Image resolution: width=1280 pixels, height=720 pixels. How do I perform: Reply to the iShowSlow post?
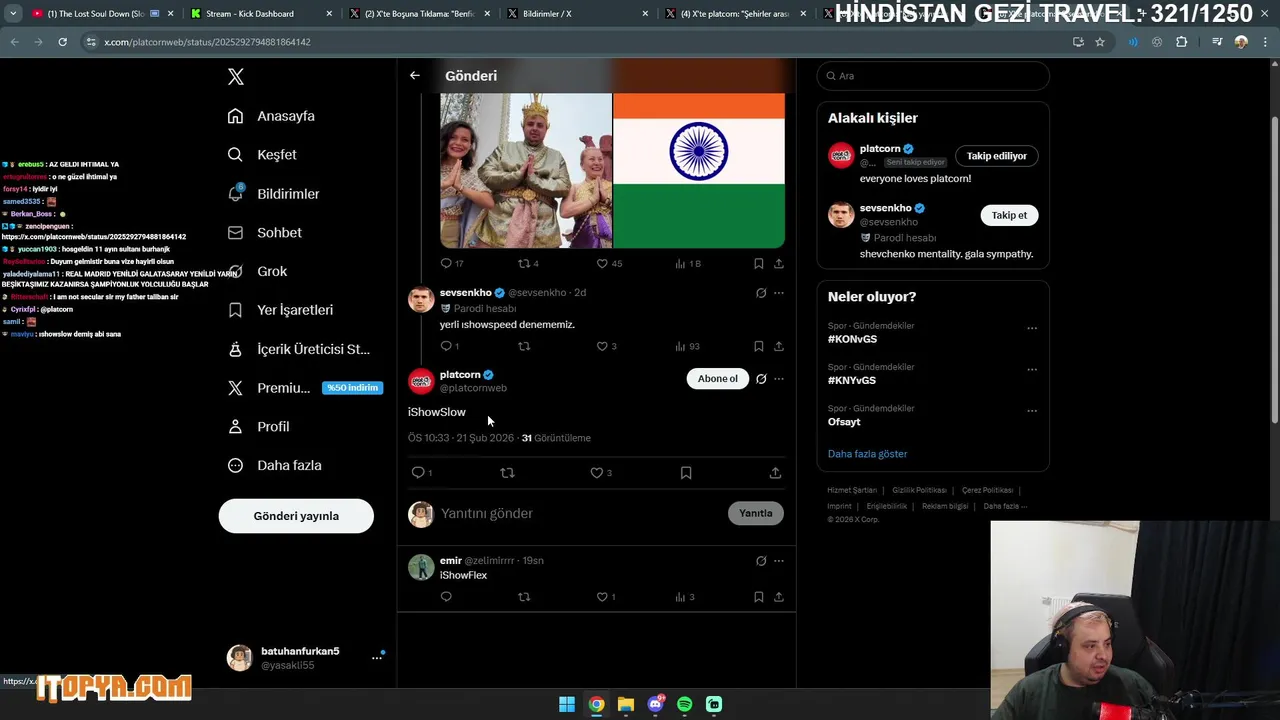pos(418,473)
